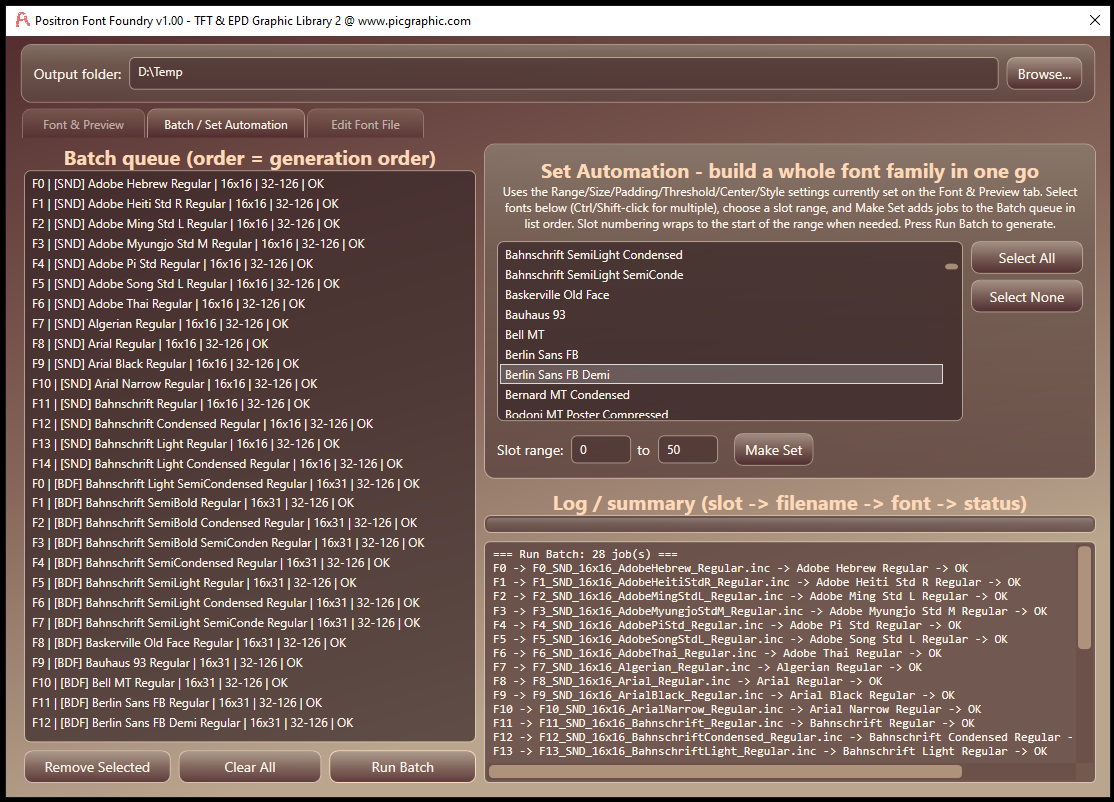1114x802 pixels.
Task: Select queue row F7 Algerian Regular
Action: [249, 323]
